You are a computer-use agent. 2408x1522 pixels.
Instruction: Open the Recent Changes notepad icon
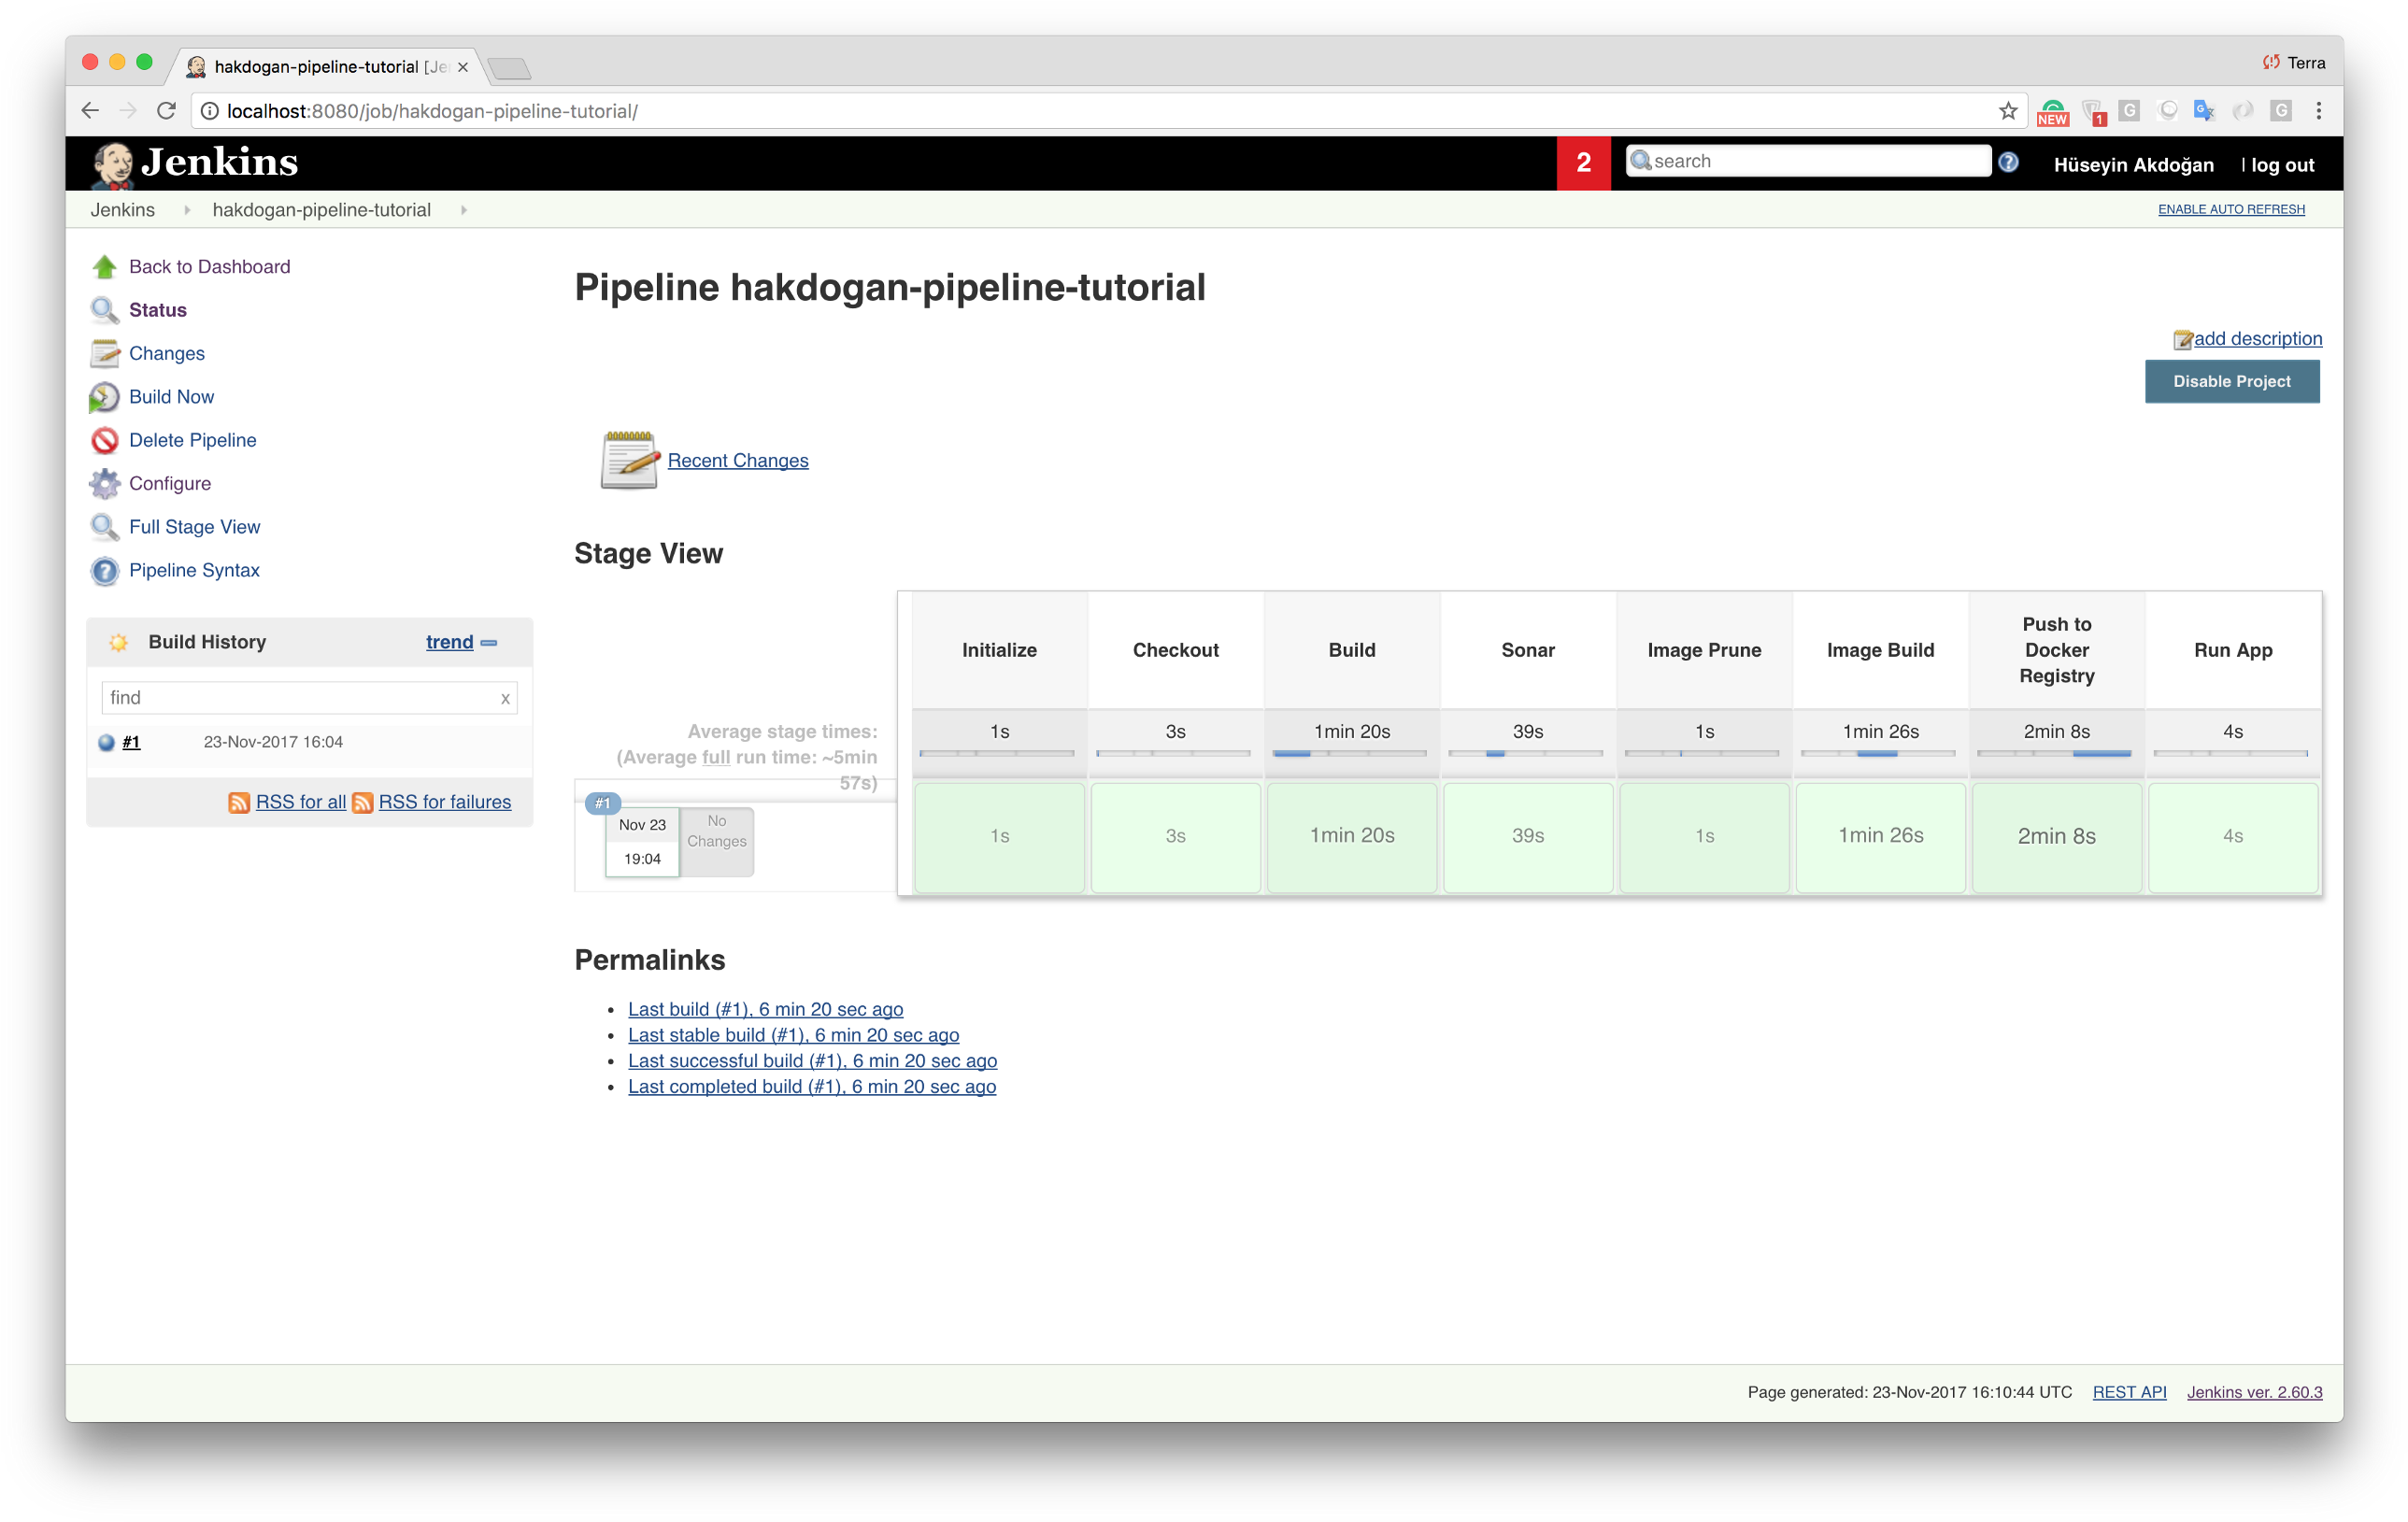(x=628, y=461)
